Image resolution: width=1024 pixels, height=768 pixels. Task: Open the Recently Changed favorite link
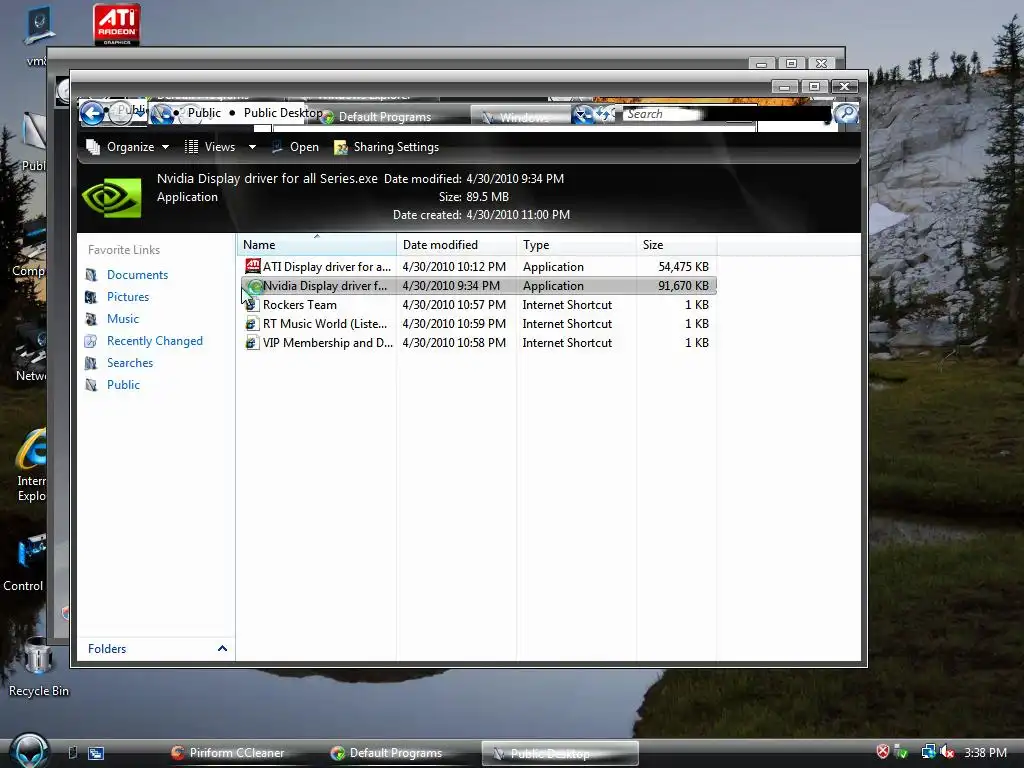coord(155,341)
